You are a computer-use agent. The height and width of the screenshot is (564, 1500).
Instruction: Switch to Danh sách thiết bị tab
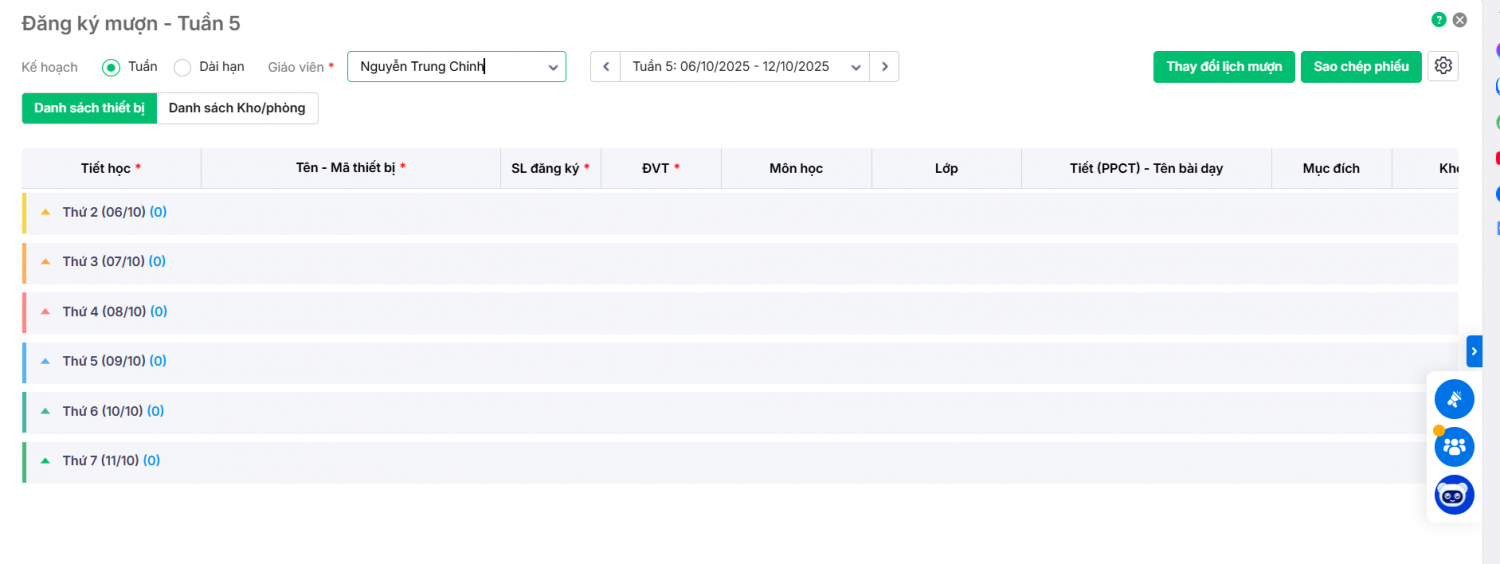[x=89, y=108]
